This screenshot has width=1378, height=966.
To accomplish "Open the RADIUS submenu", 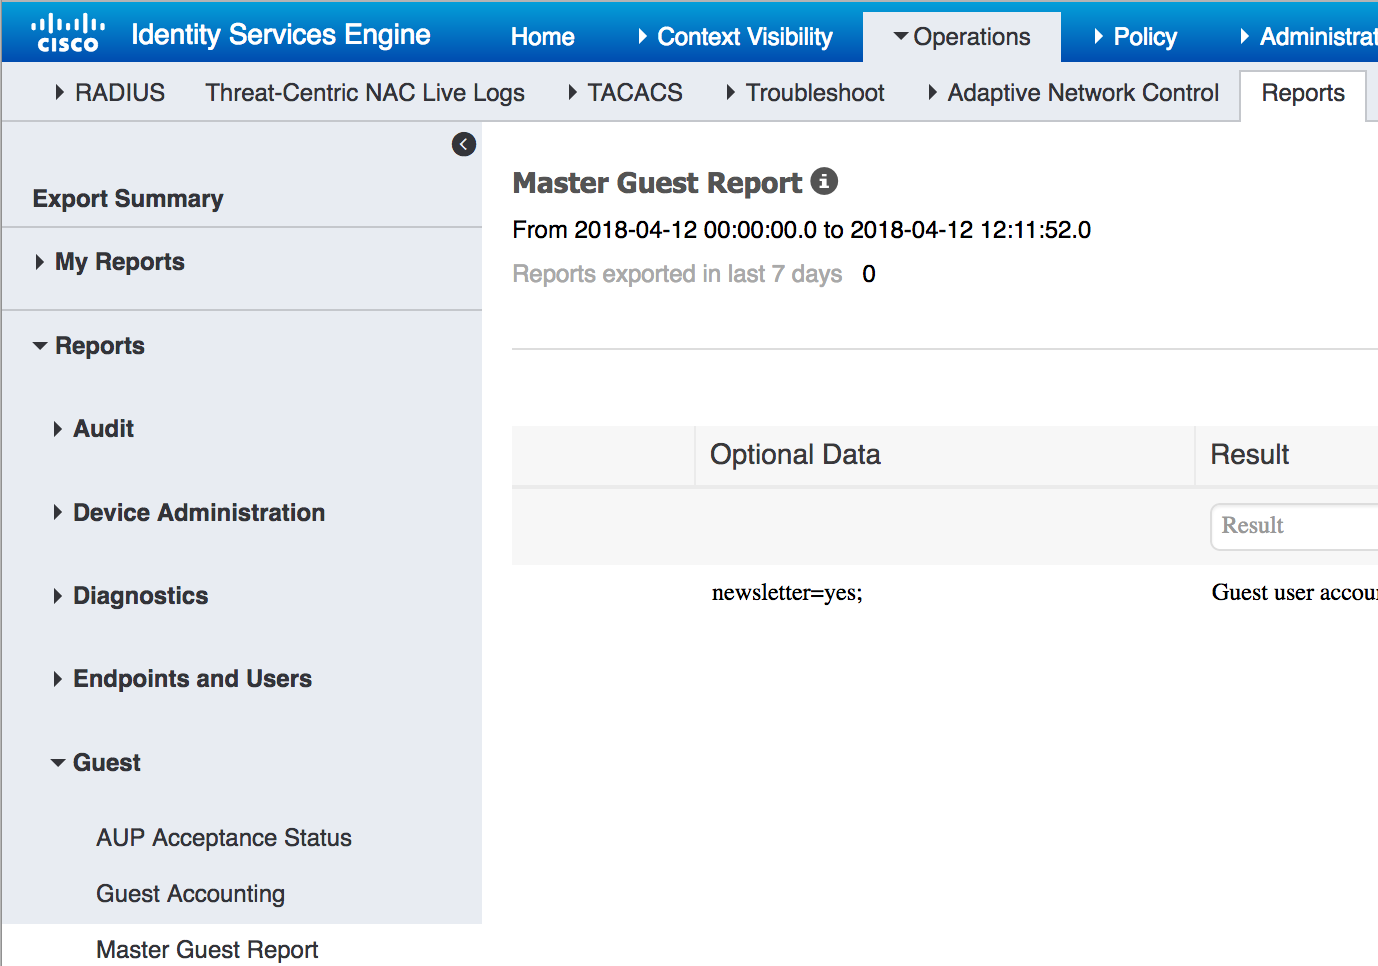I will click(110, 92).
